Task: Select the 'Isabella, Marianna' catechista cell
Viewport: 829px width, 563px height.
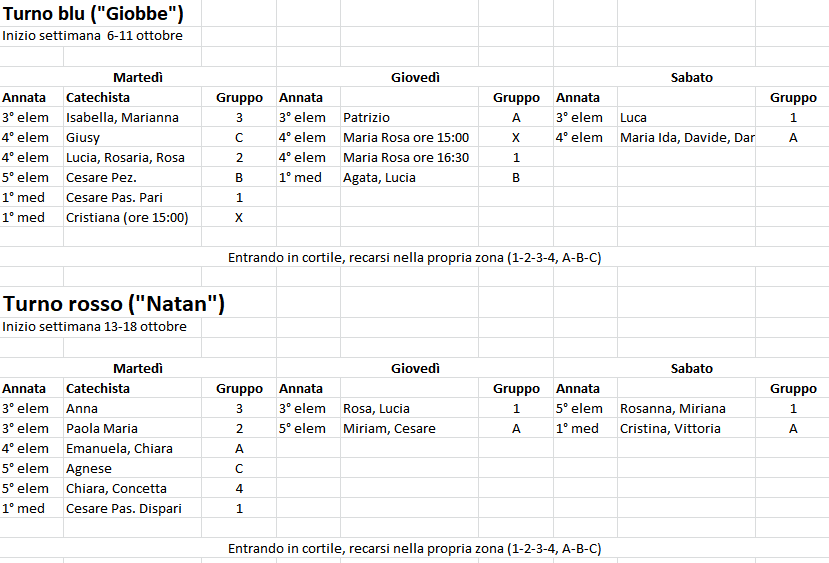Action: click(x=132, y=117)
